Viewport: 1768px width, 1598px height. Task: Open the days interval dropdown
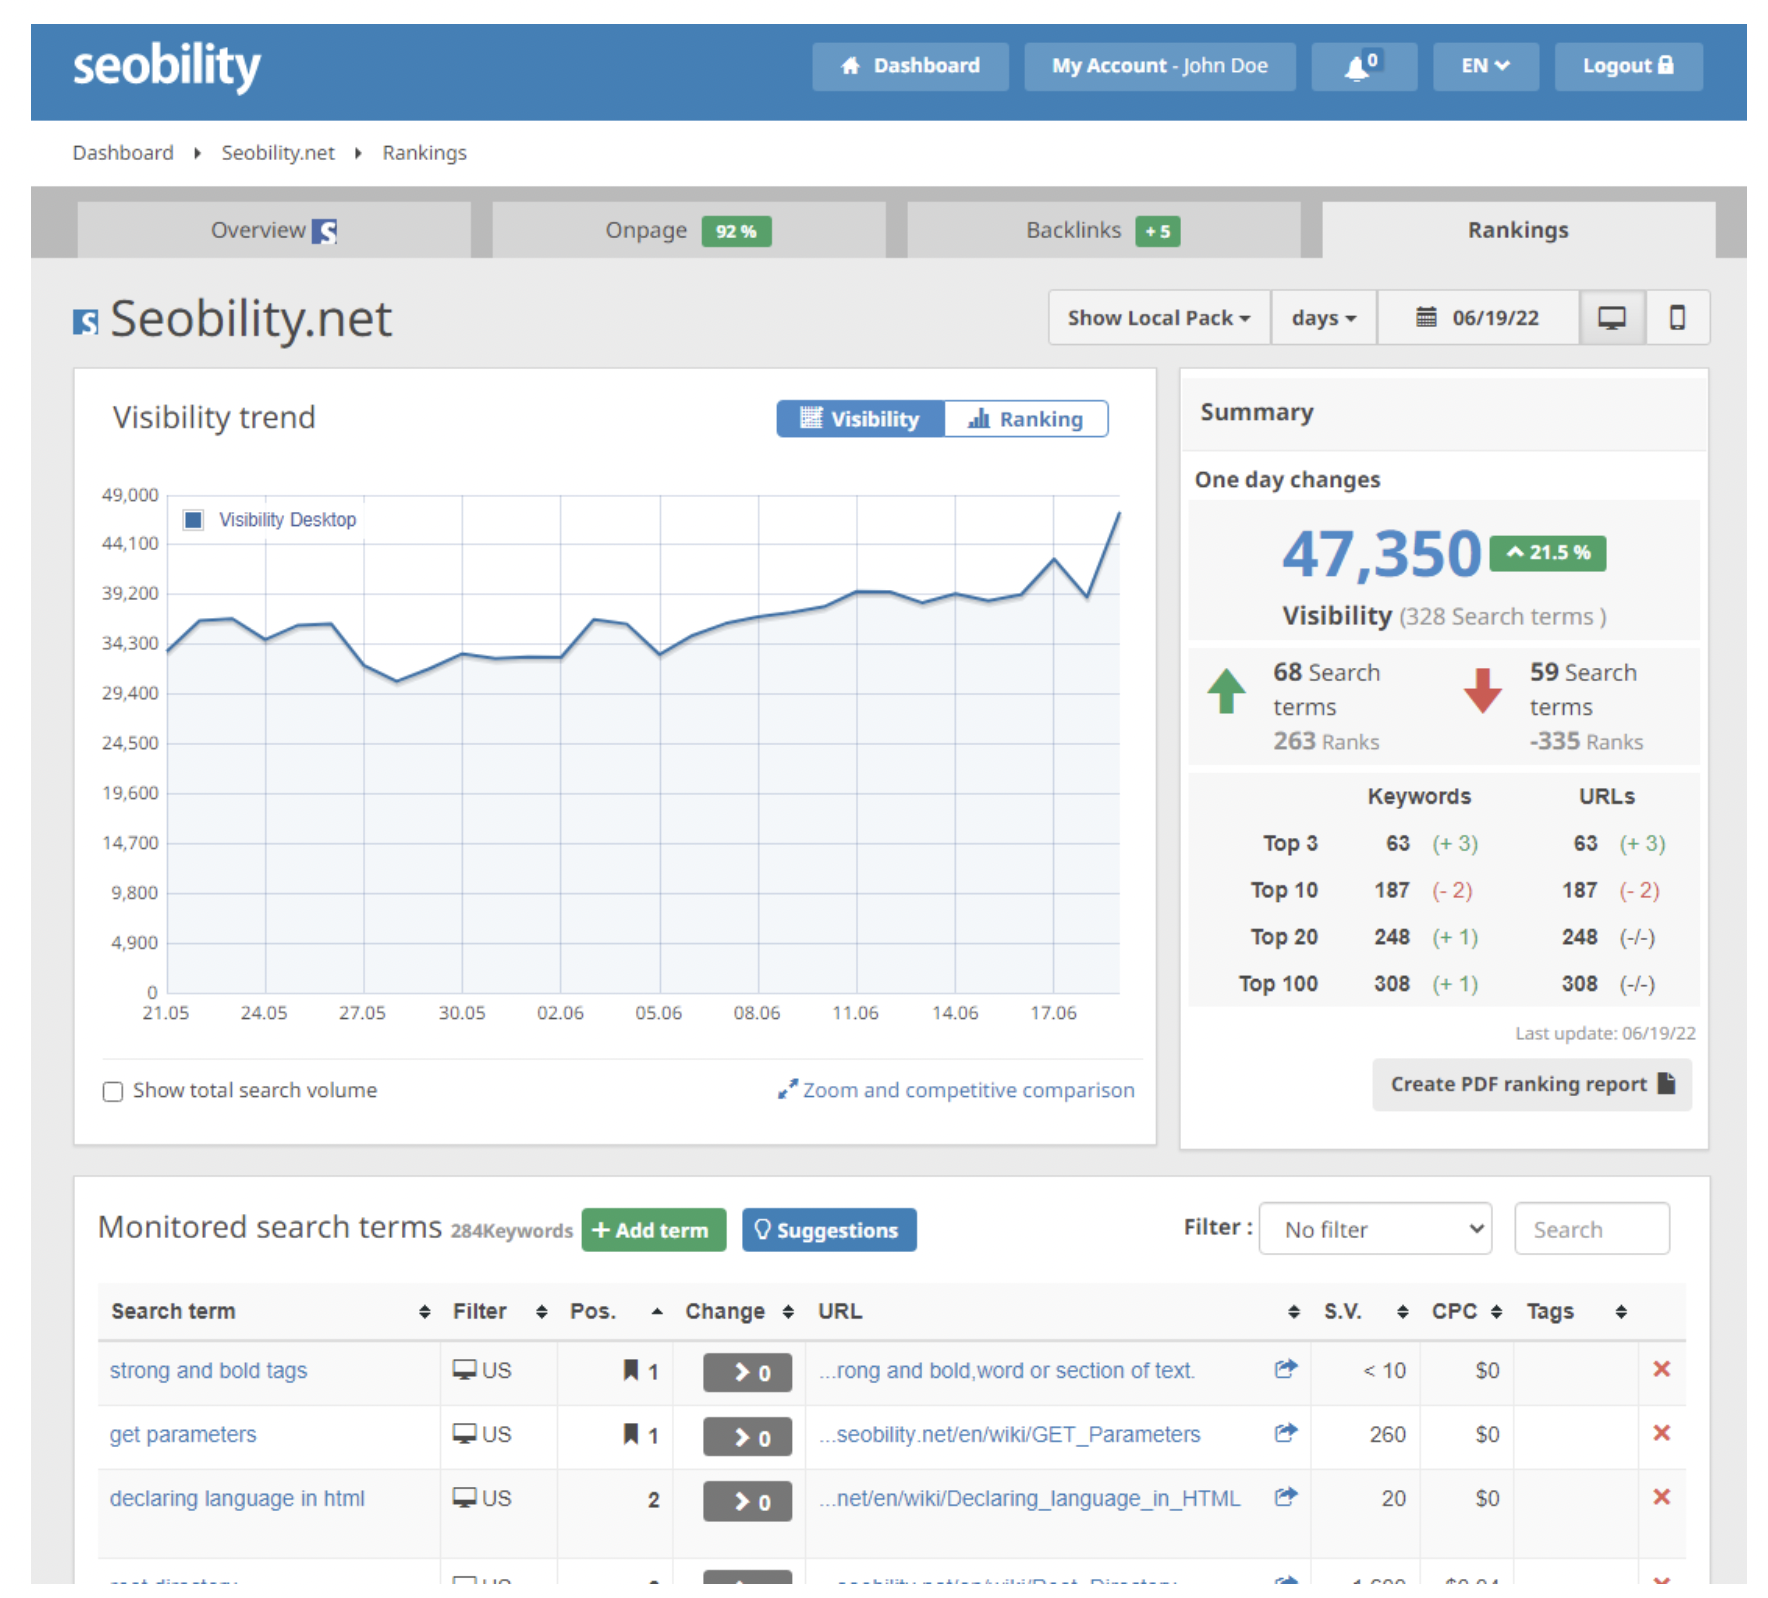pyautogui.click(x=1324, y=318)
